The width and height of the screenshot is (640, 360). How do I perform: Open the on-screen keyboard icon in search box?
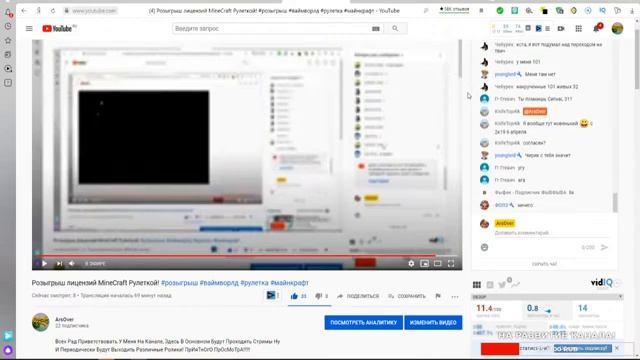pos(376,29)
